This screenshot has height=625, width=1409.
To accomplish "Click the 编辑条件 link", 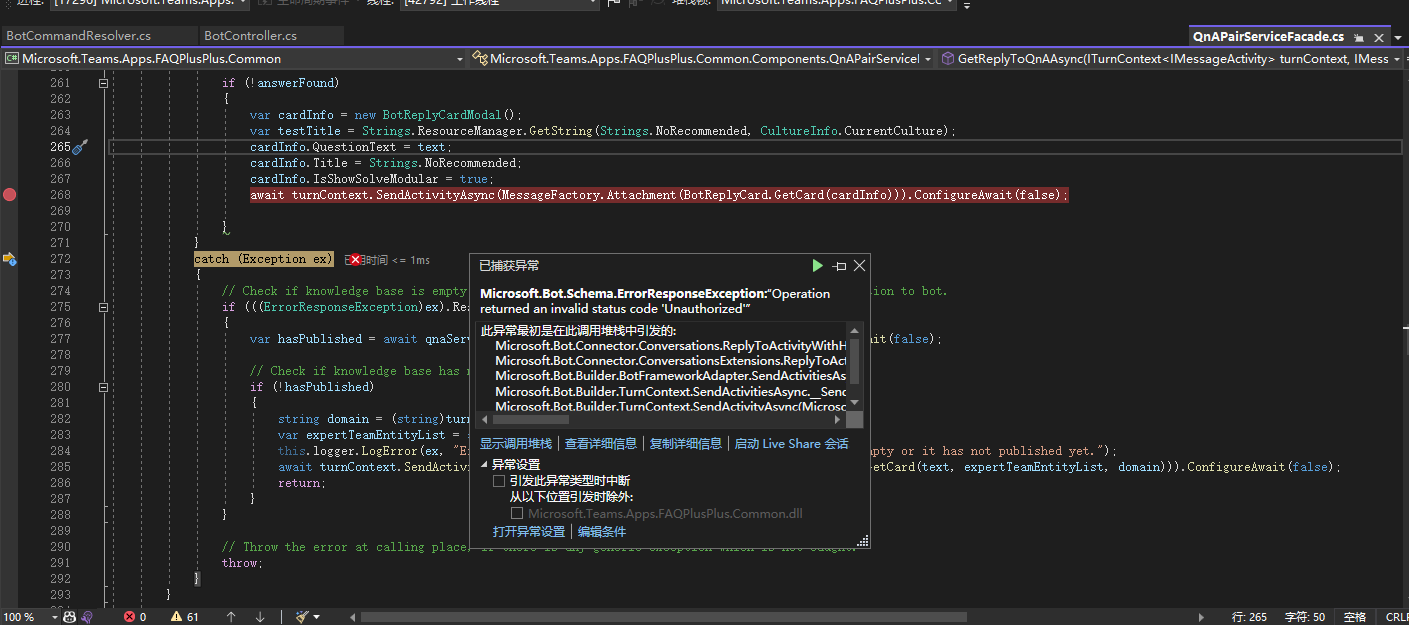I will (602, 532).
